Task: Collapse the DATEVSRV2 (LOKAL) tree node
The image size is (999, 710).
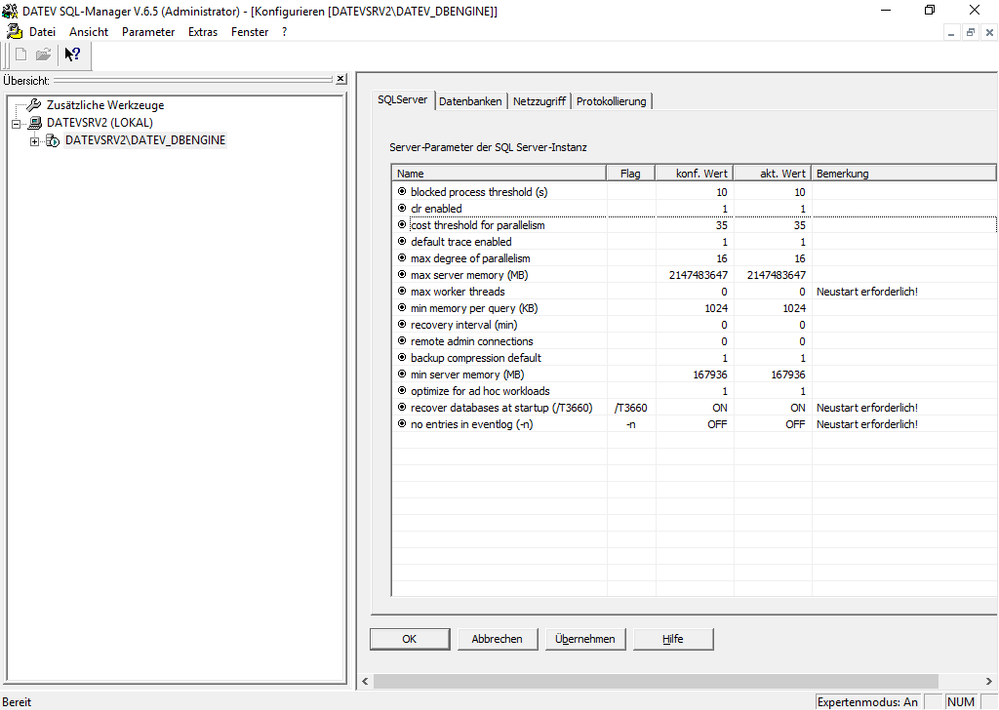Action: (x=17, y=124)
